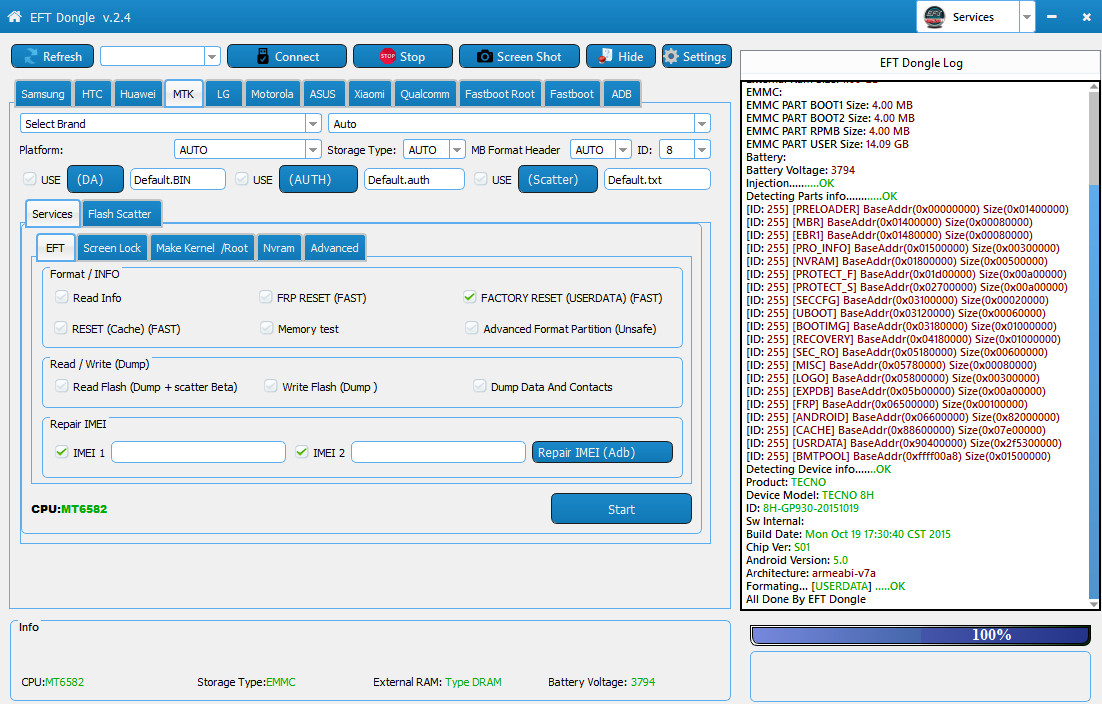Click the IMEI 2 input field
The width and height of the screenshot is (1102, 704).
tap(439, 452)
